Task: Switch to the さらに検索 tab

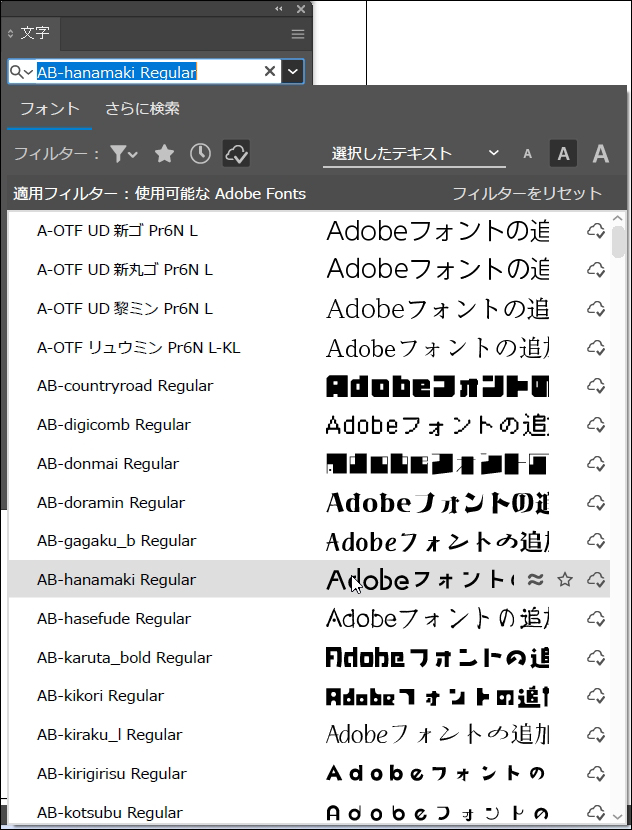Action: pos(142,109)
